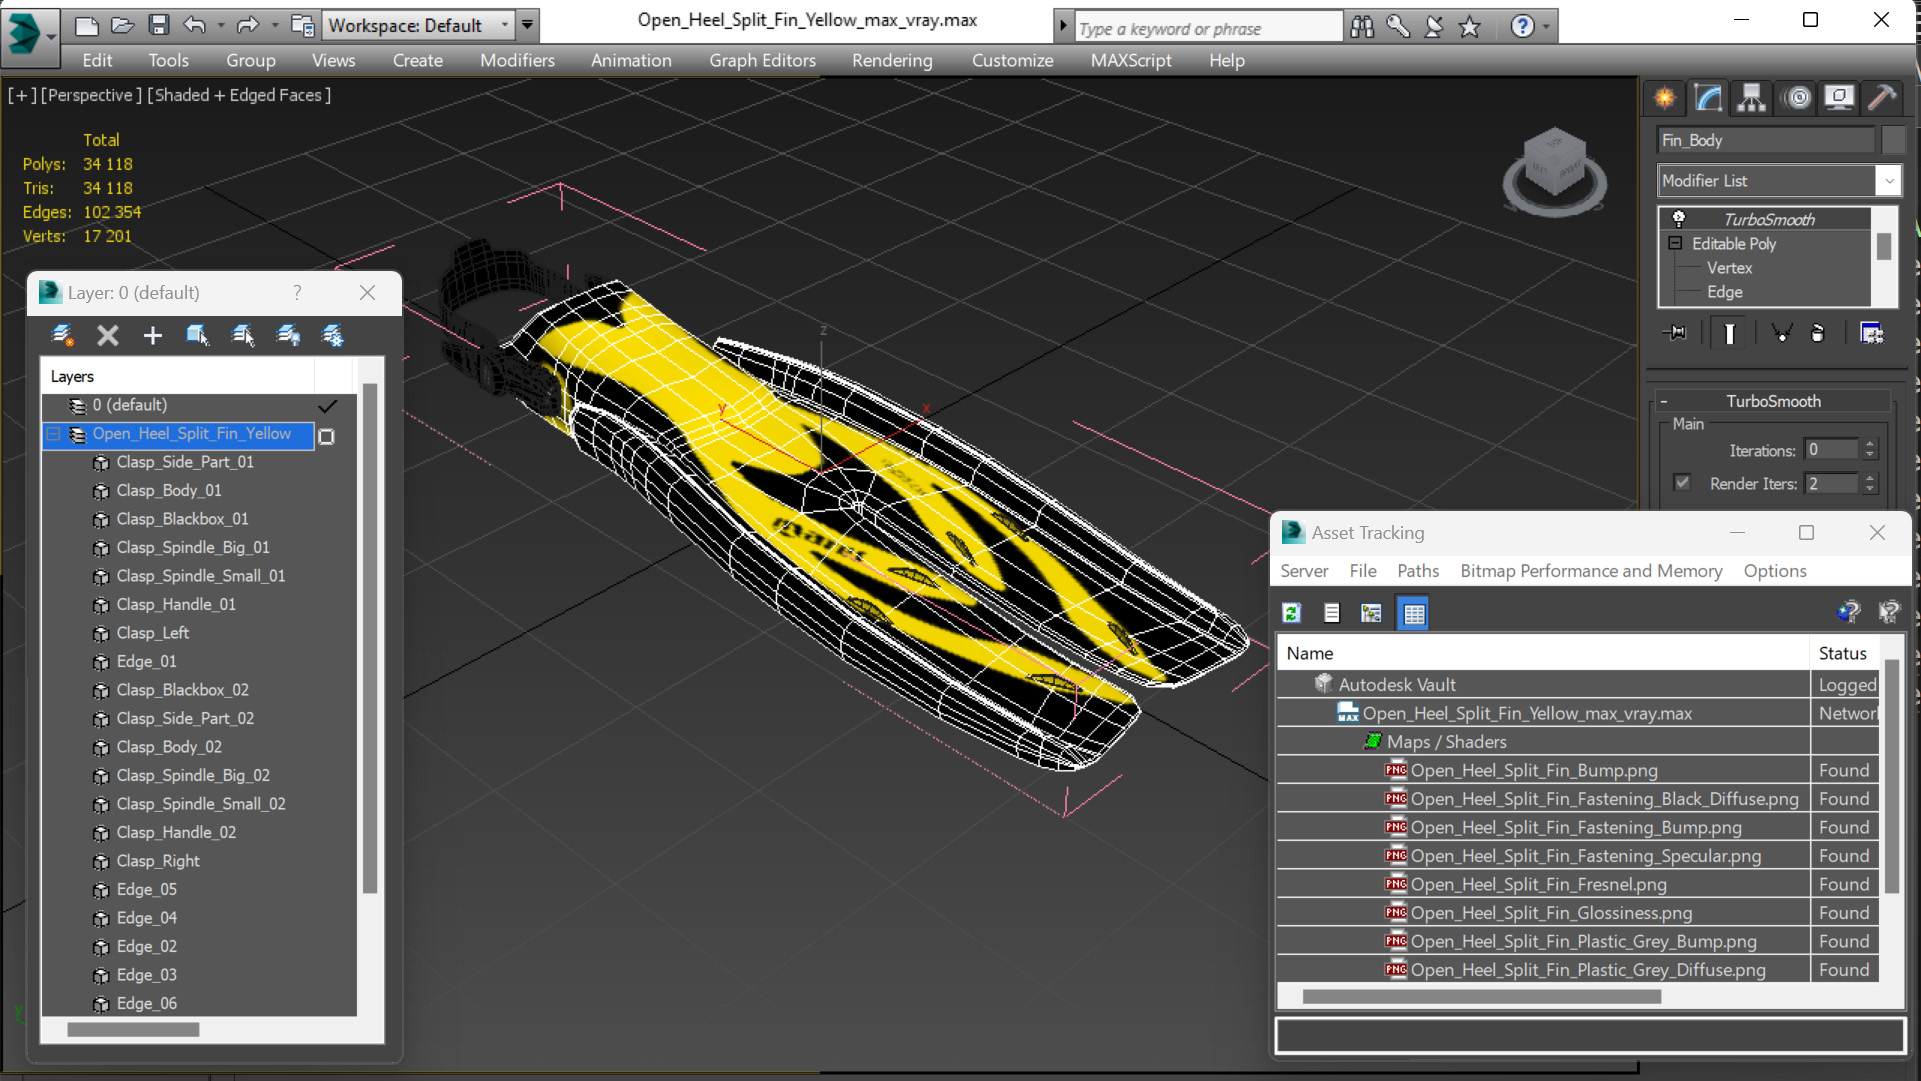Click Remove modifier trash icon
Image resolution: width=1921 pixels, height=1081 pixels.
click(1818, 333)
